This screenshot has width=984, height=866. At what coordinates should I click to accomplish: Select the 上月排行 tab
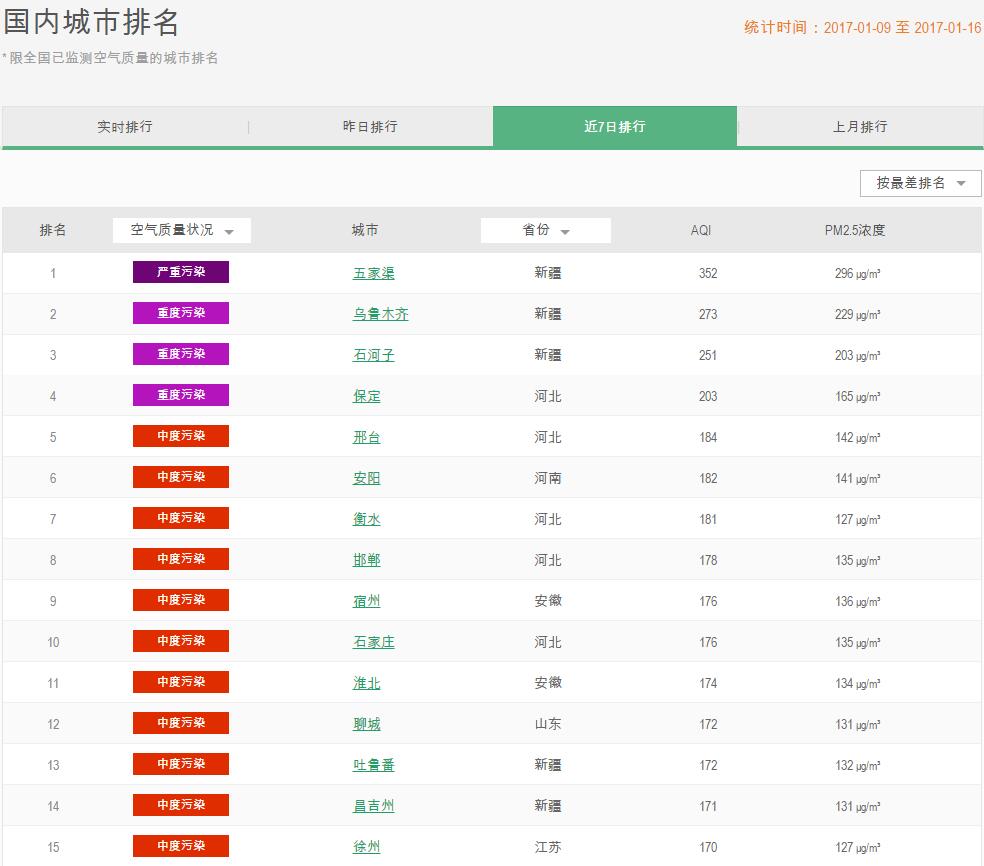860,127
